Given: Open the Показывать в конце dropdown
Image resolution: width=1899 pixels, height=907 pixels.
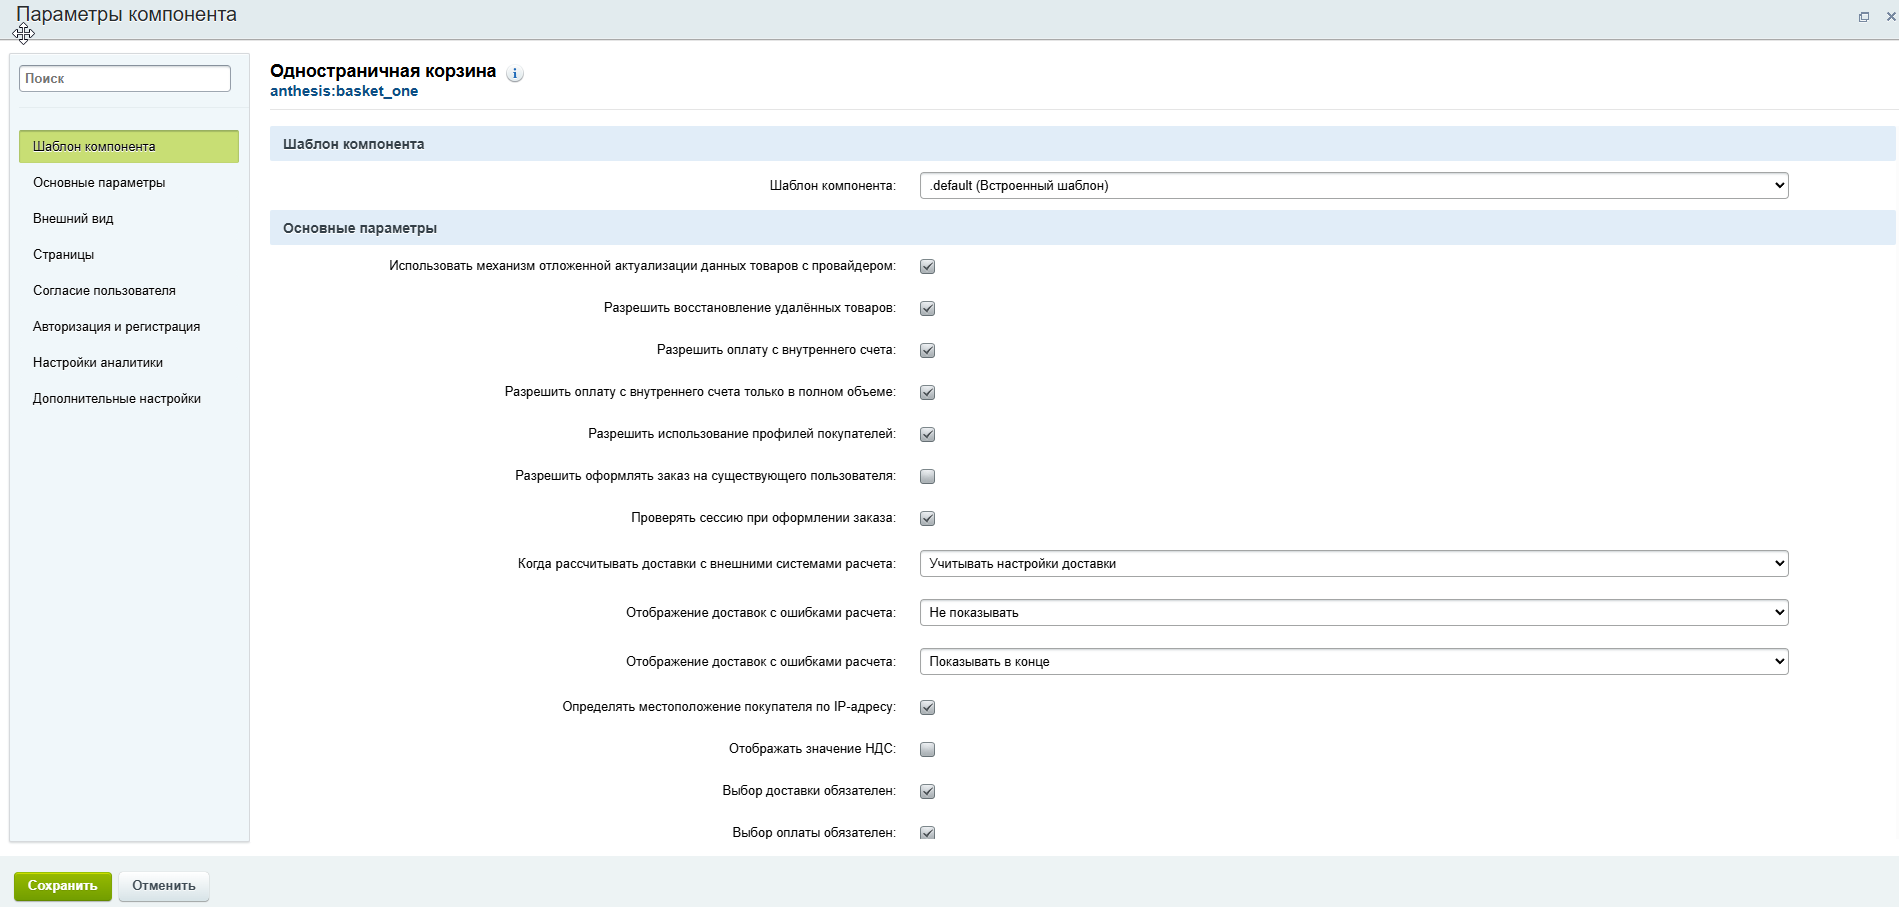Looking at the screenshot, I should (1354, 662).
